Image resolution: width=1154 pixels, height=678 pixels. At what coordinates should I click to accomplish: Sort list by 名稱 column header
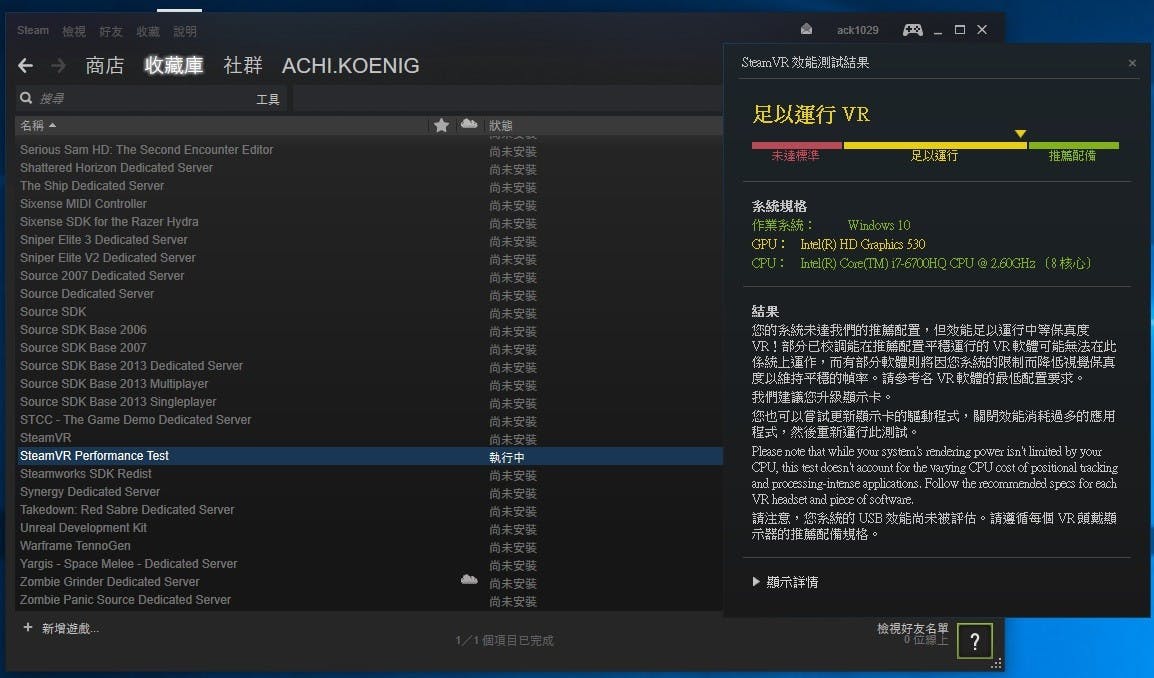tap(38, 125)
